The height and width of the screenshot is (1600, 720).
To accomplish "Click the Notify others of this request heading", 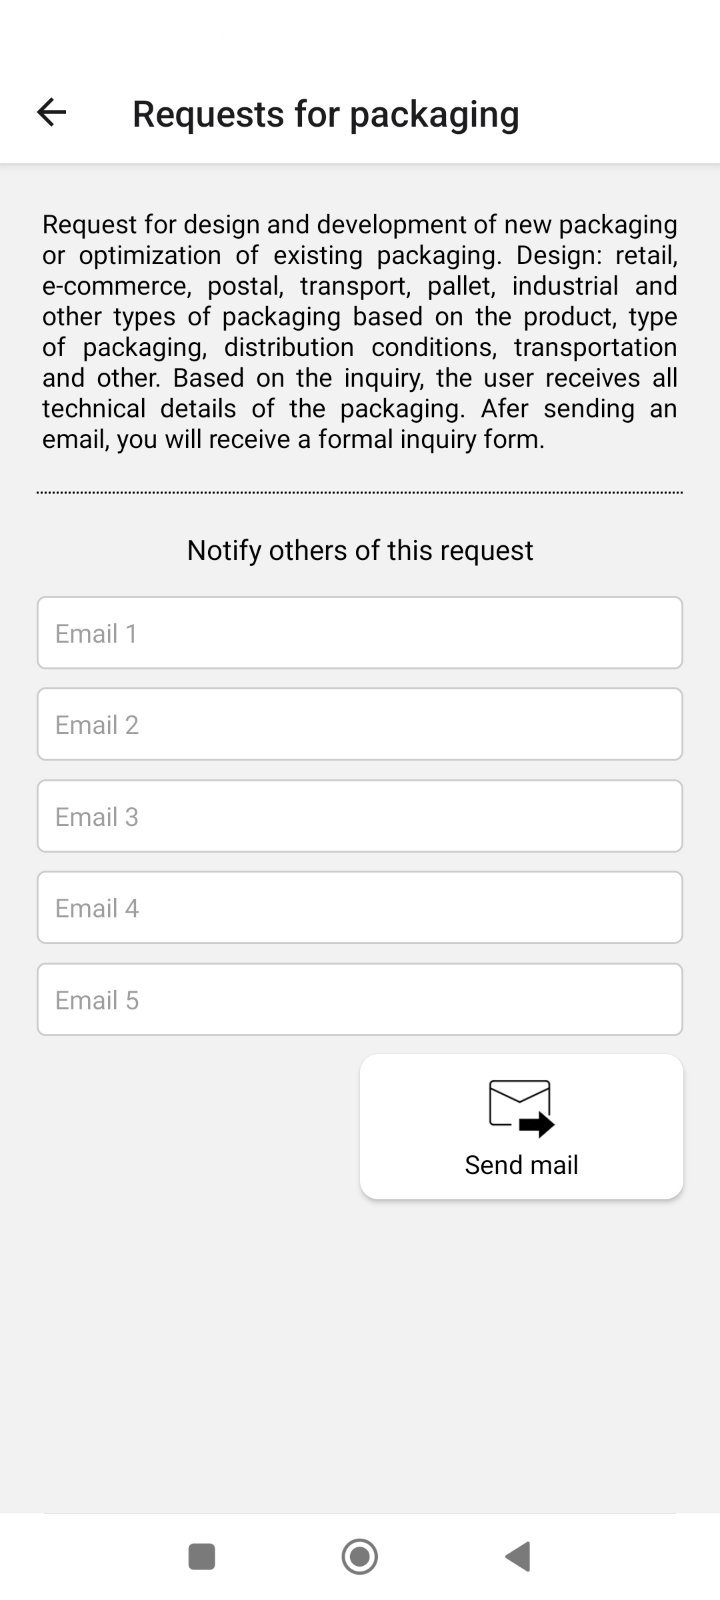I will pyautogui.click(x=360, y=550).
